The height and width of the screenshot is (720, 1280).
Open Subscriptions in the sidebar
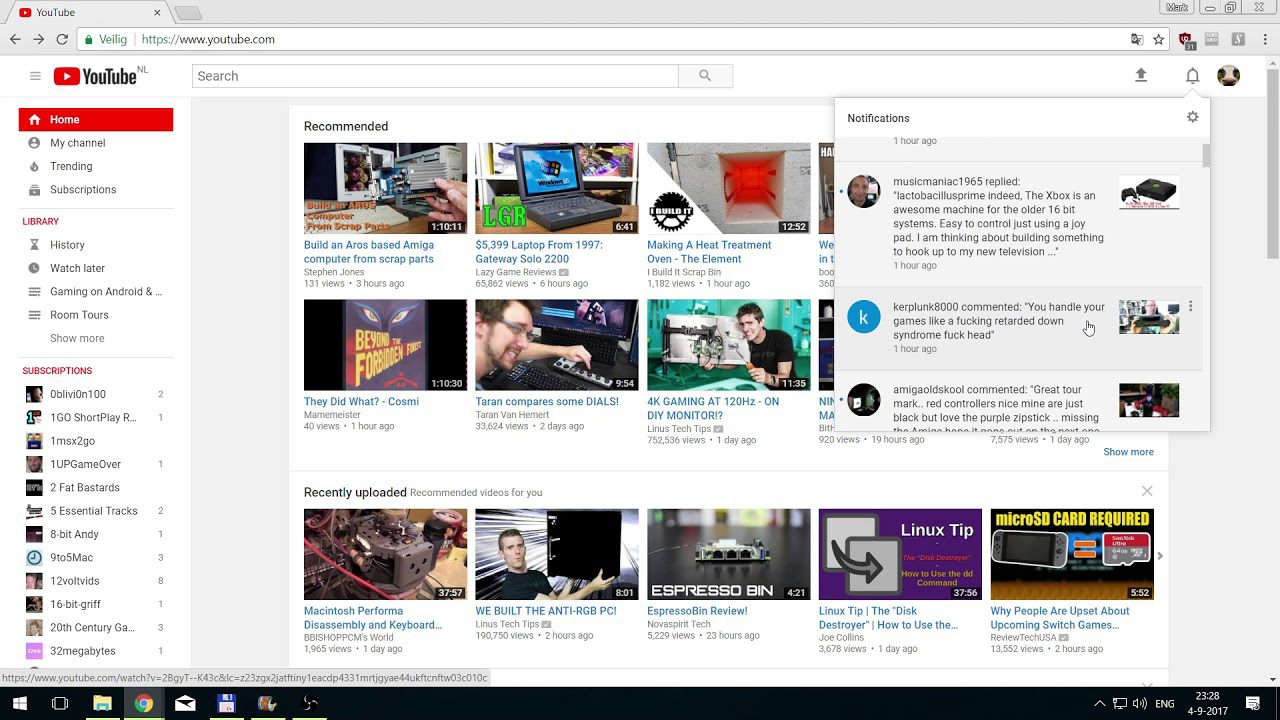(x=83, y=190)
